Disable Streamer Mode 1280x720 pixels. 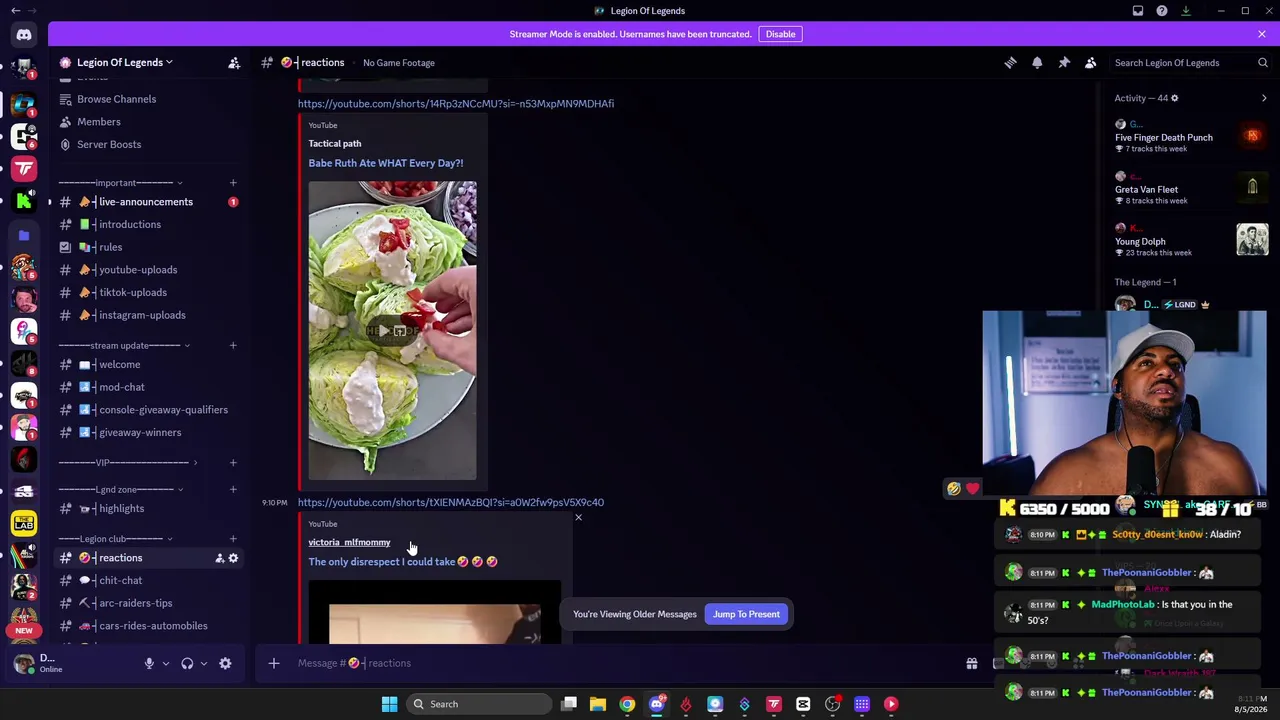[x=780, y=34]
